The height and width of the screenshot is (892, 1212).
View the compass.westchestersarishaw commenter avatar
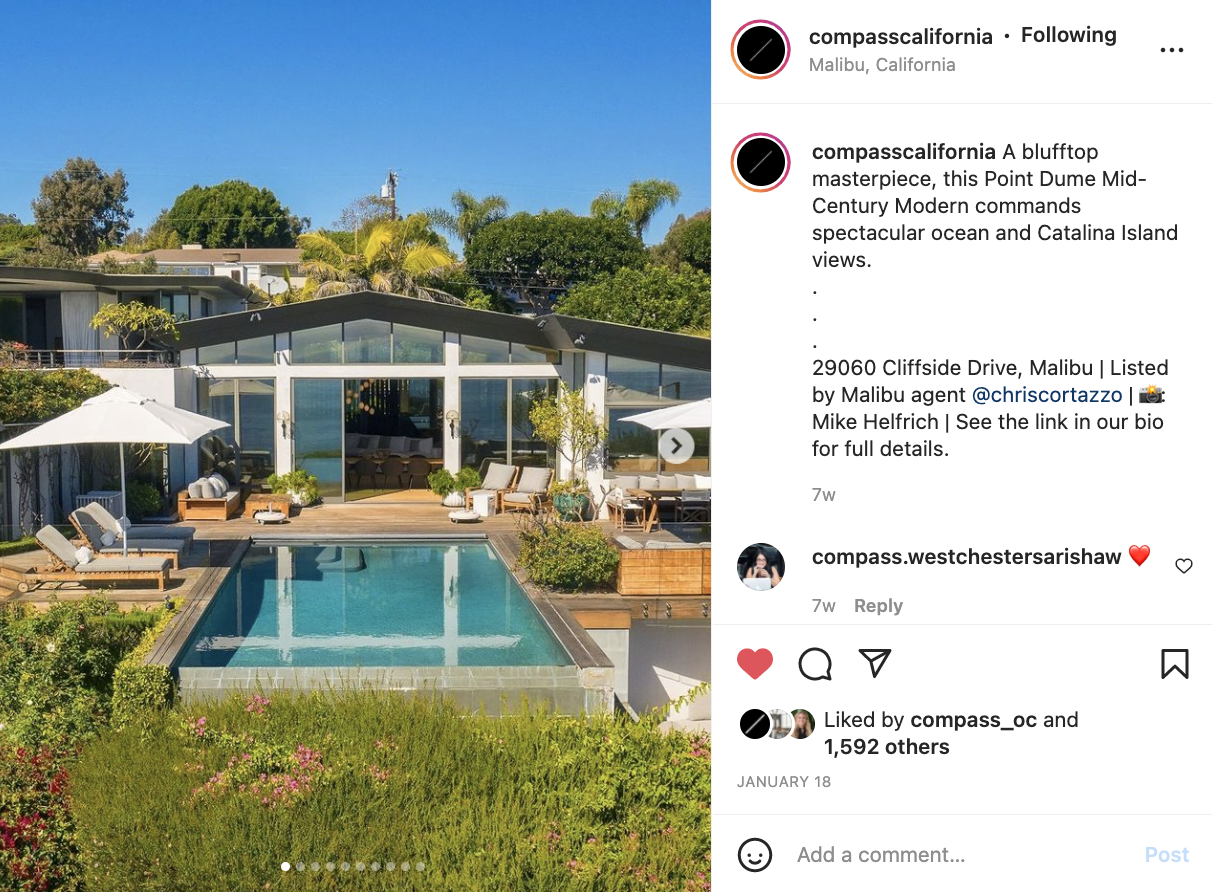coord(761,567)
